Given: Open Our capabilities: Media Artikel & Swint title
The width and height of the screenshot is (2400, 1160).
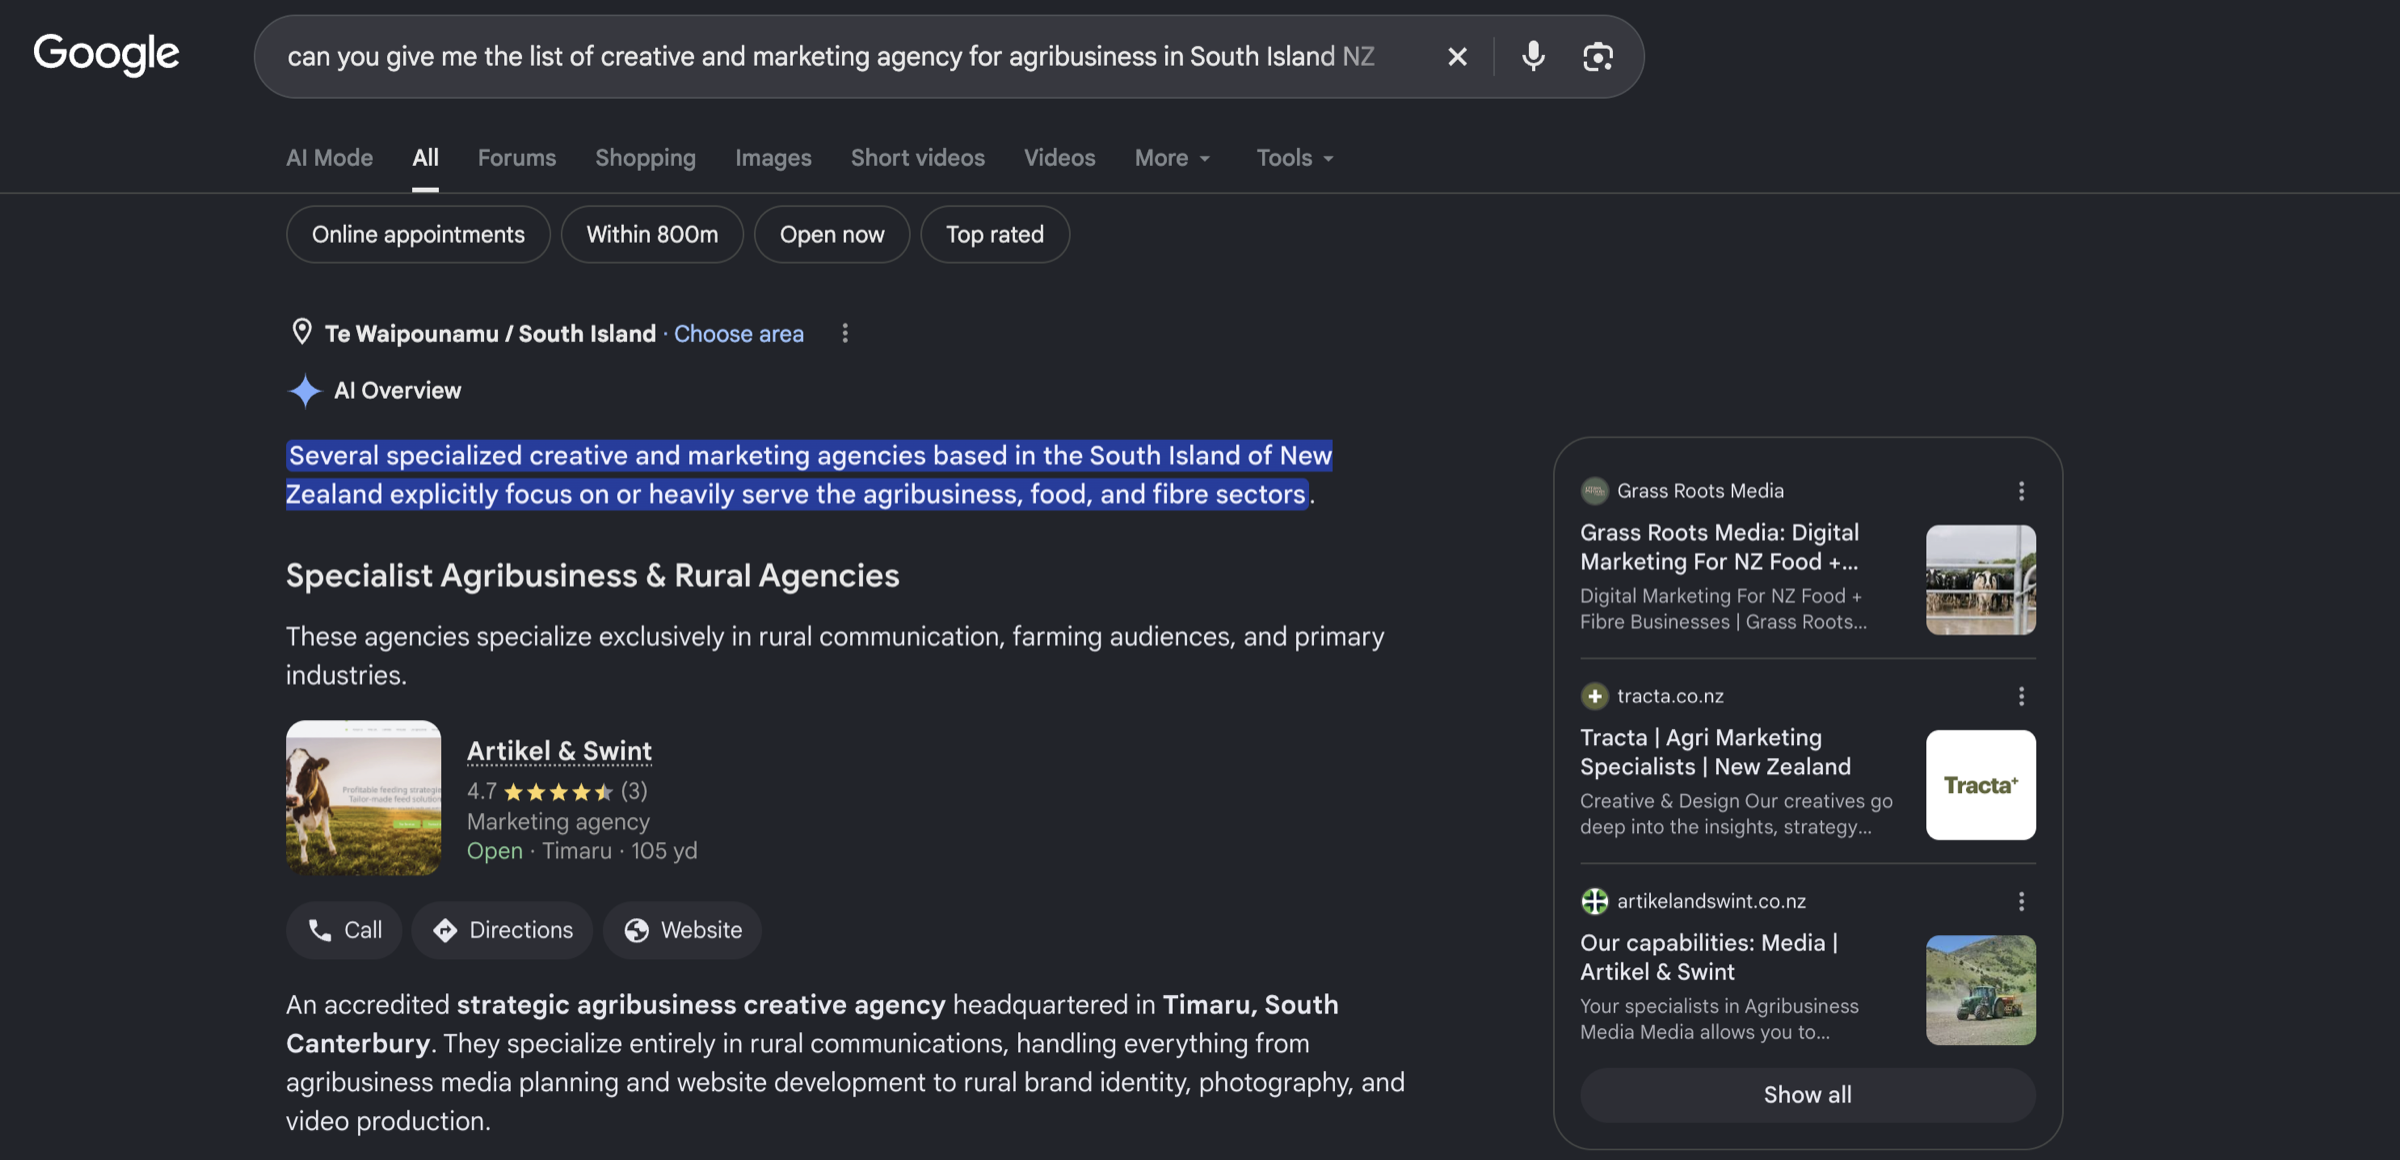Looking at the screenshot, I should tap(1709, 957).
